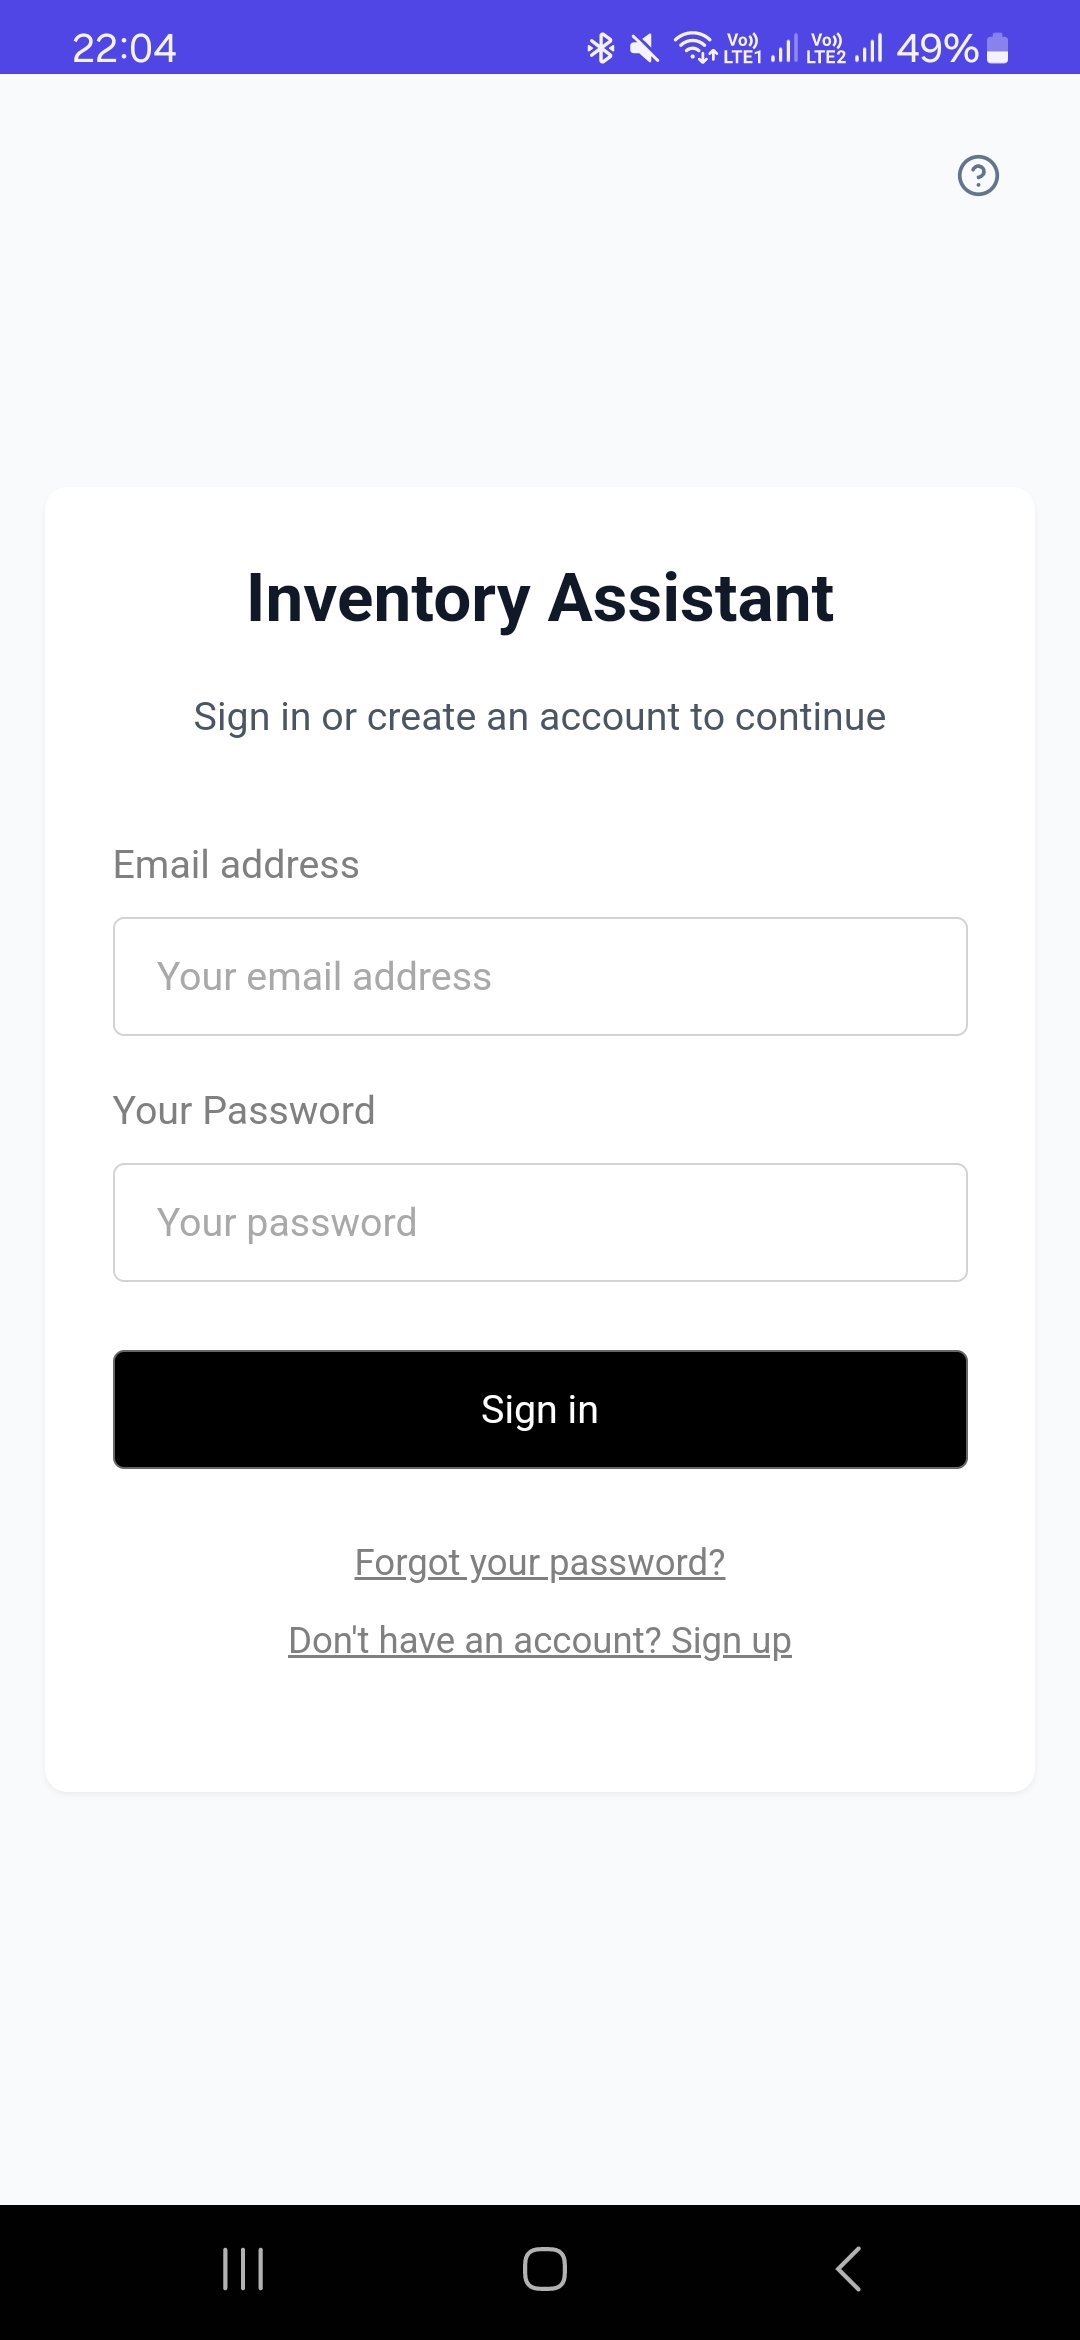Tap the muted sound status icon
Screen dimensions: 1080x2340
coord(644,48)
